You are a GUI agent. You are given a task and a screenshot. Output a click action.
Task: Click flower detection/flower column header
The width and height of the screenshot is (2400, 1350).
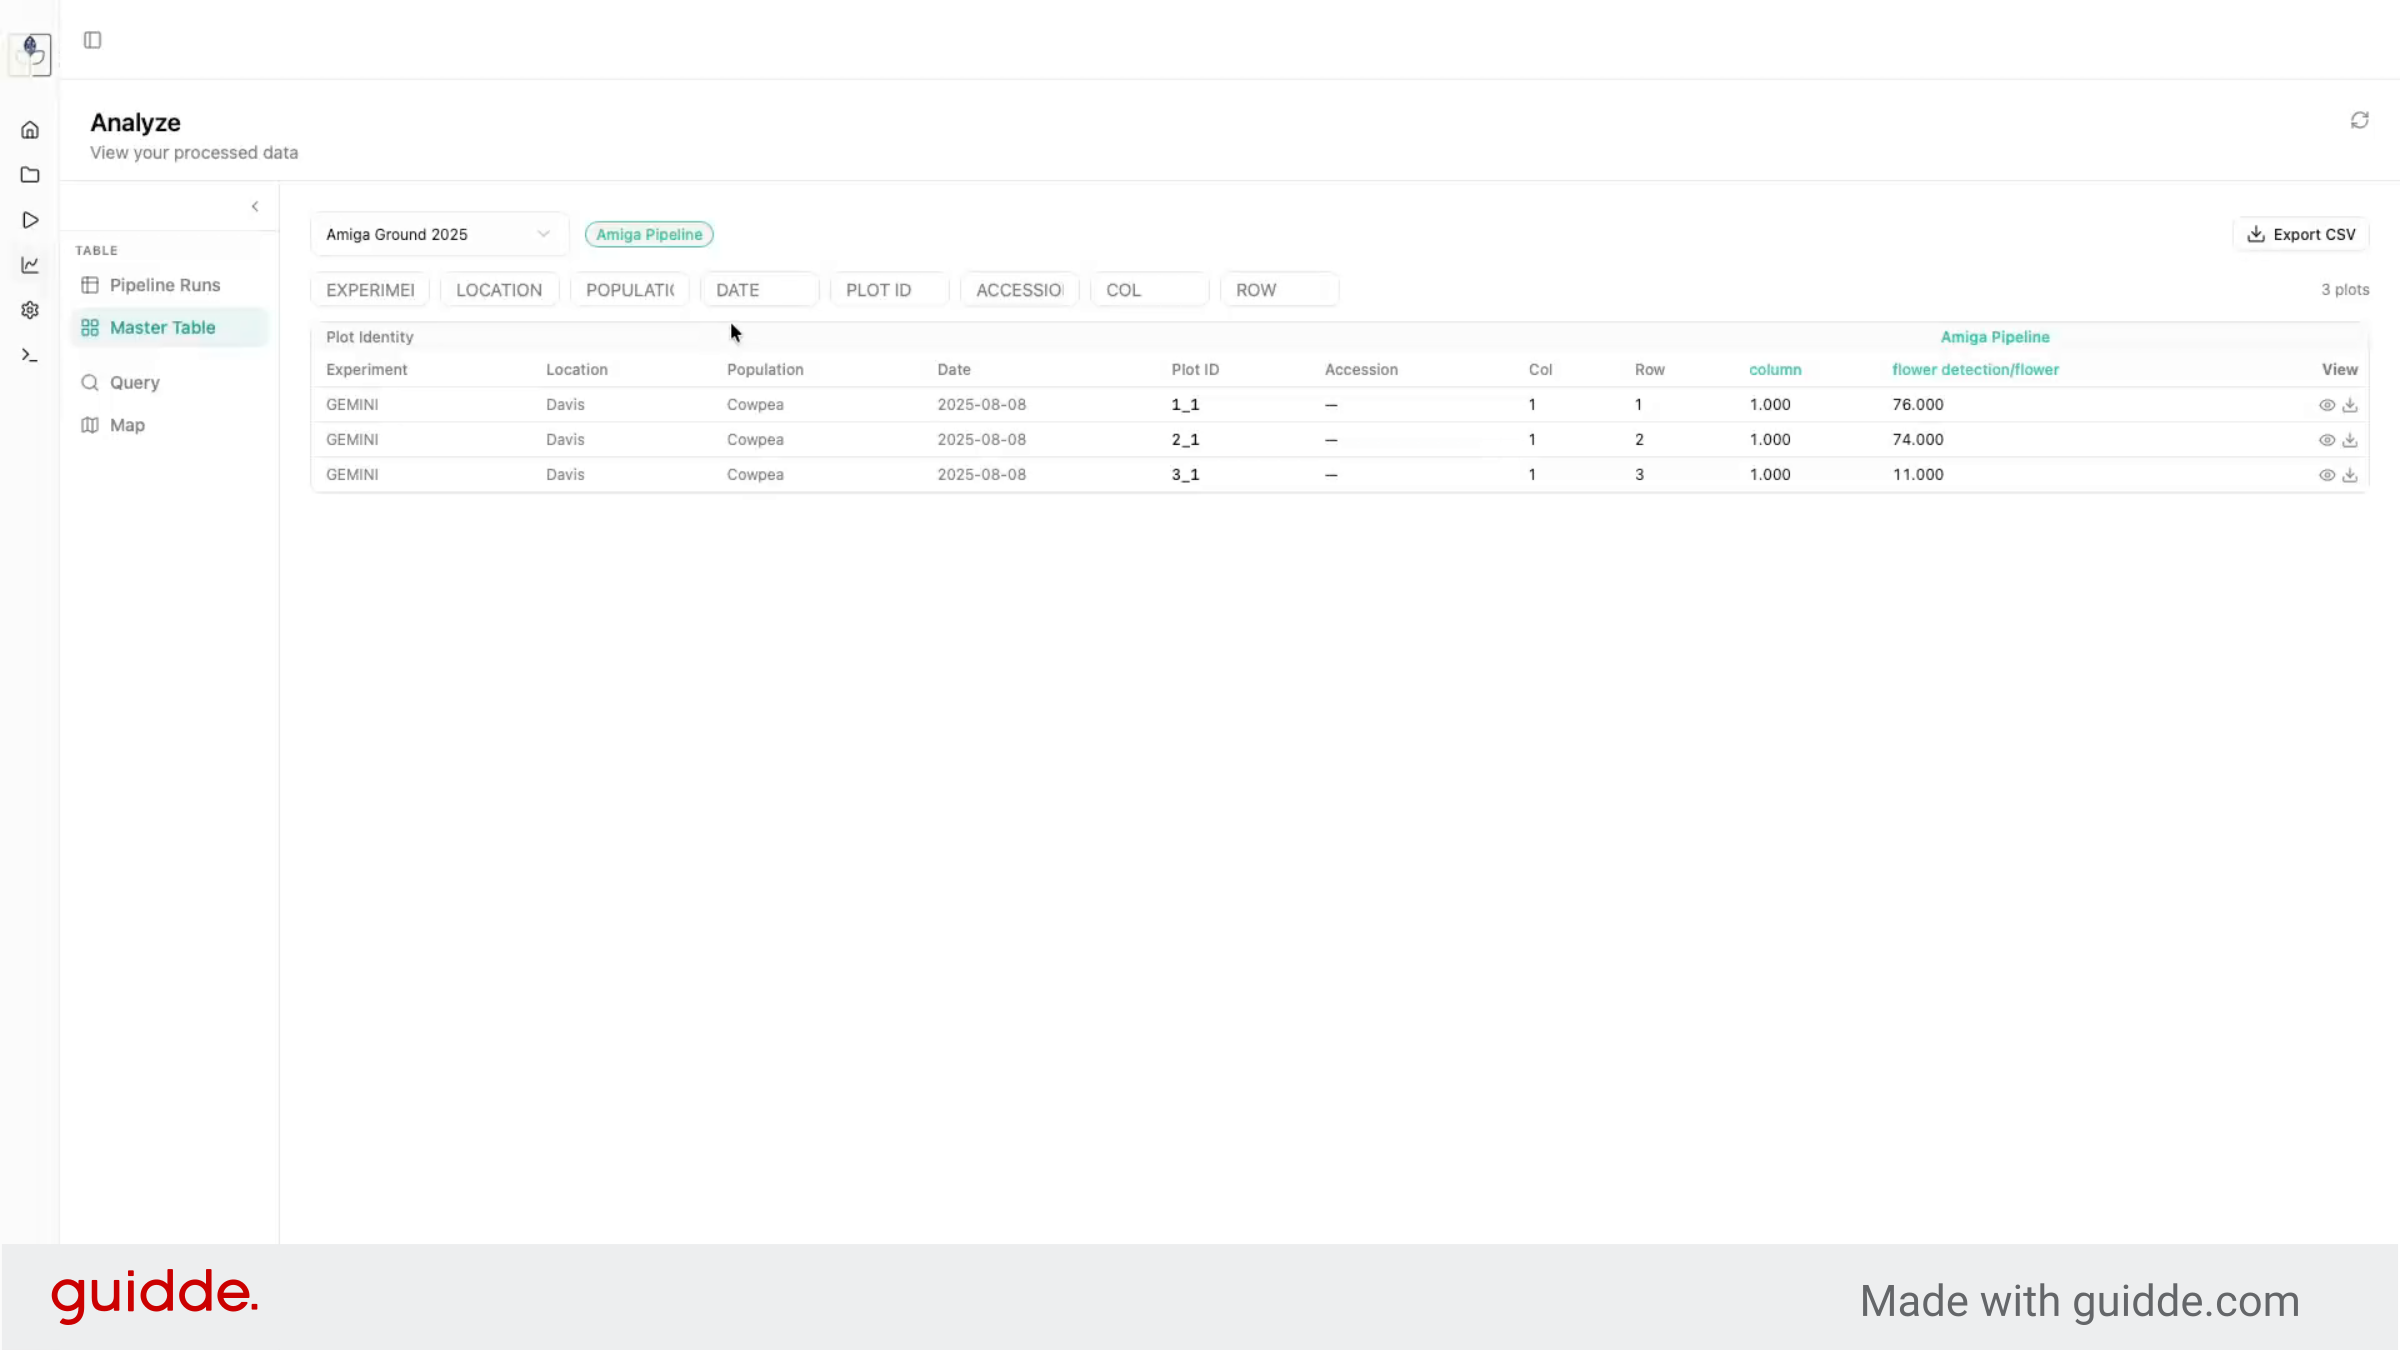(1975, 369)
